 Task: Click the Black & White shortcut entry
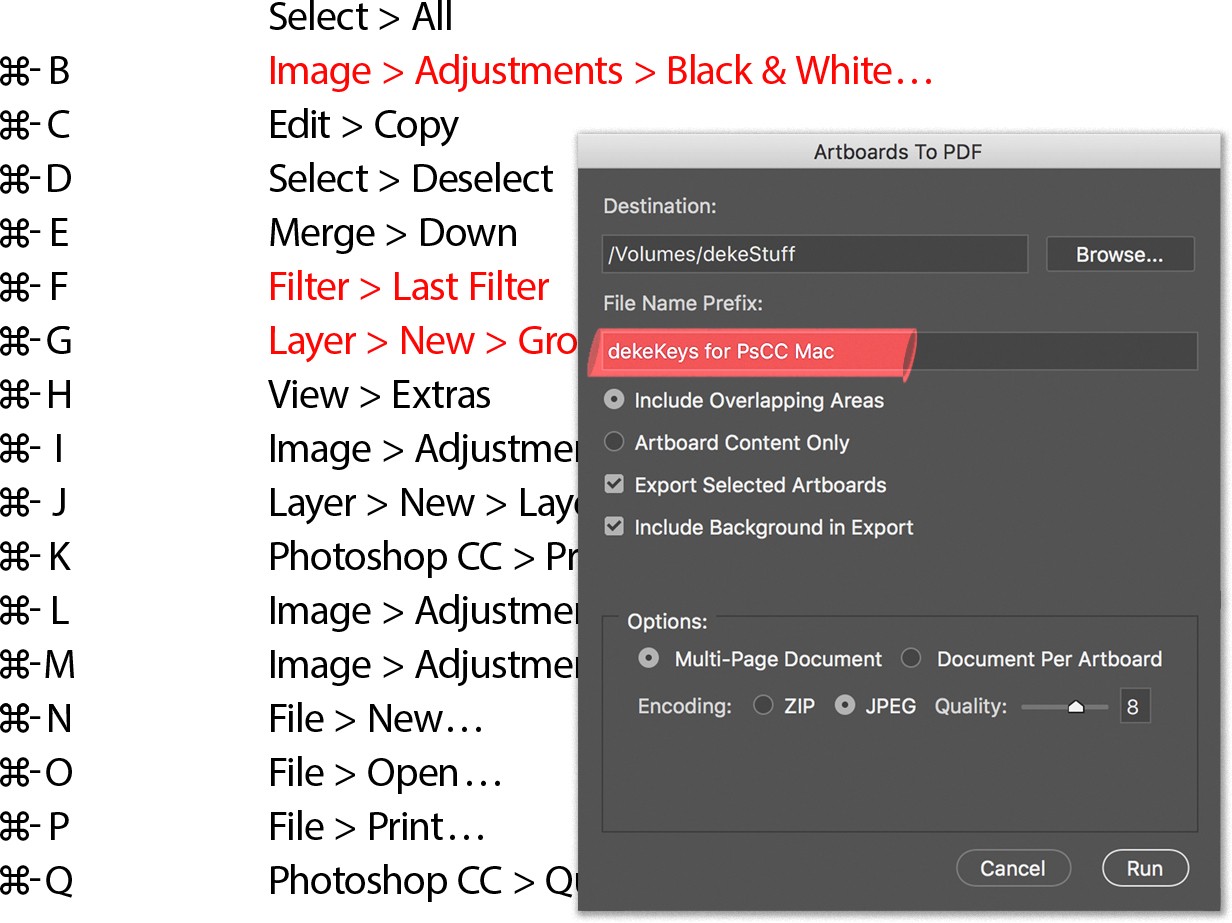coord(600,71)
